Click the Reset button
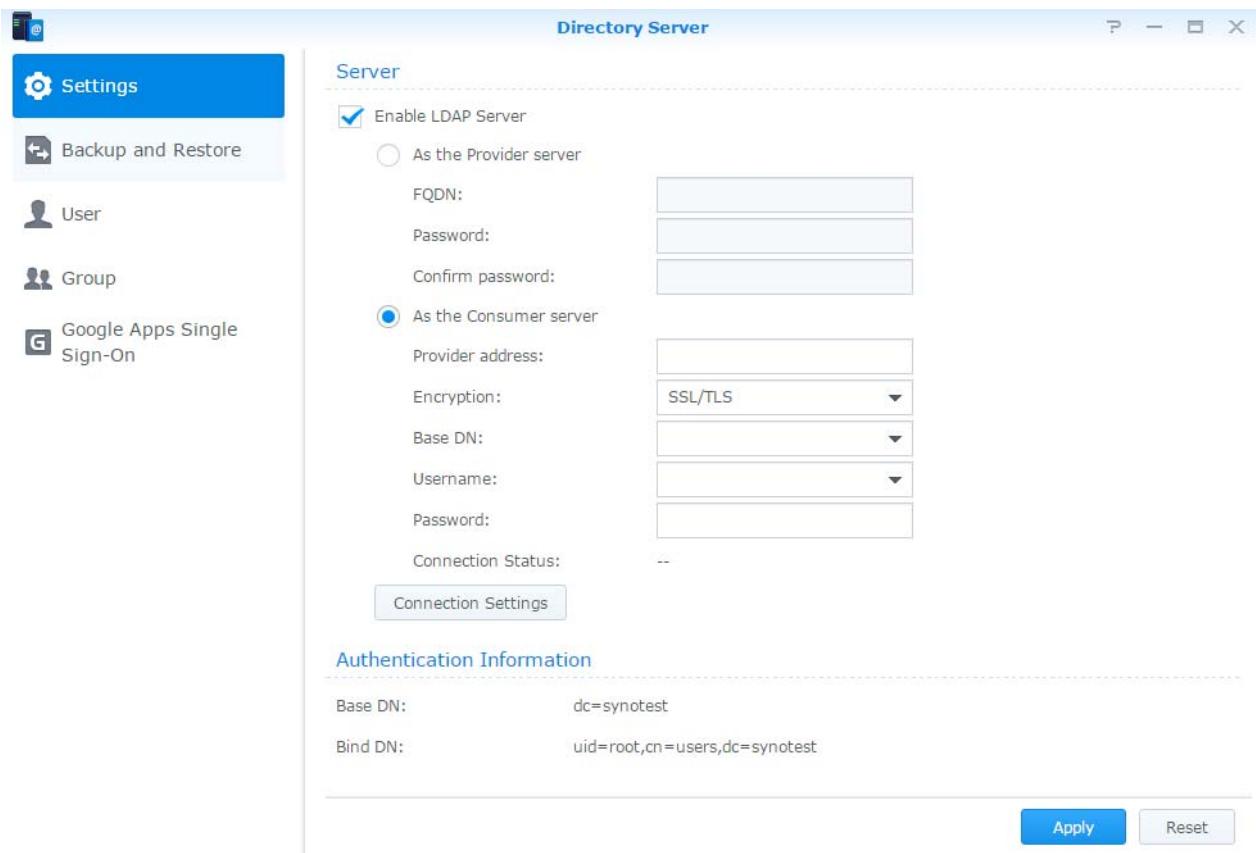This screenshot has height=853, width=1256. click(1187, 828)
